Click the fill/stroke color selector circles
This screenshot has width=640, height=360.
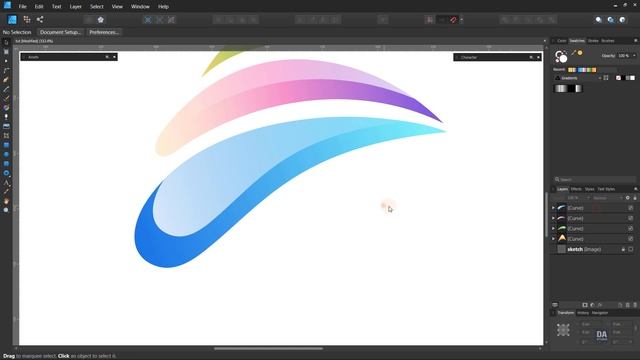561,56
